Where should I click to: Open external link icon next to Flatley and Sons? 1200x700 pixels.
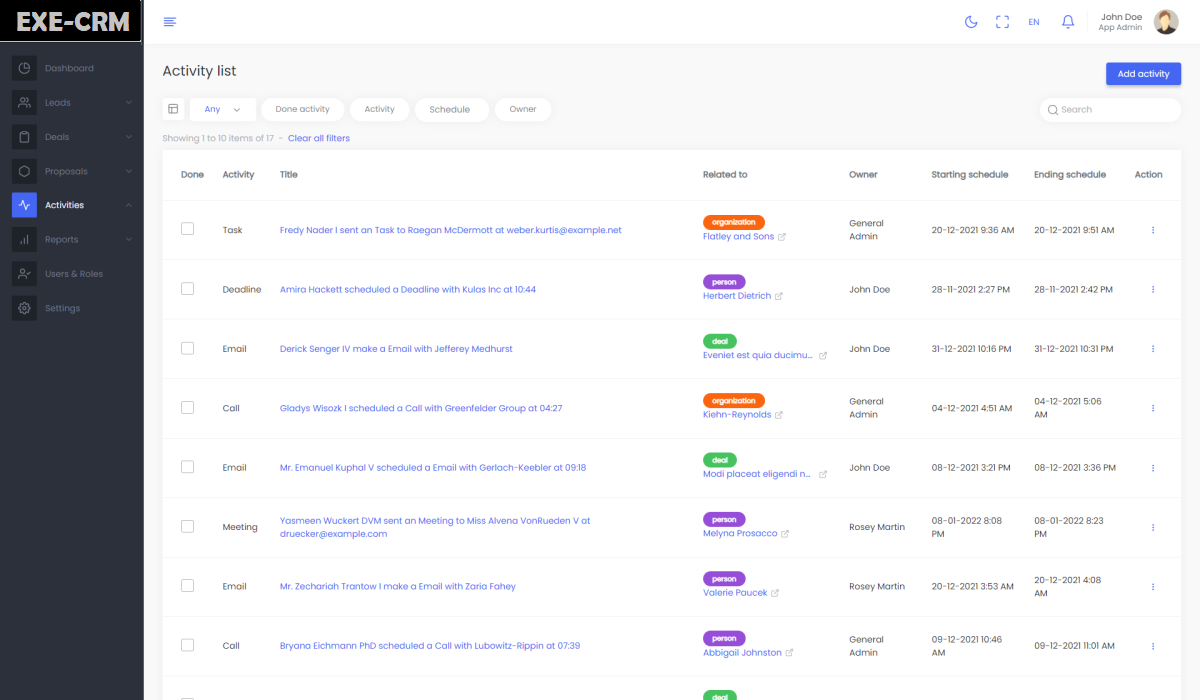tap(782, 237)
